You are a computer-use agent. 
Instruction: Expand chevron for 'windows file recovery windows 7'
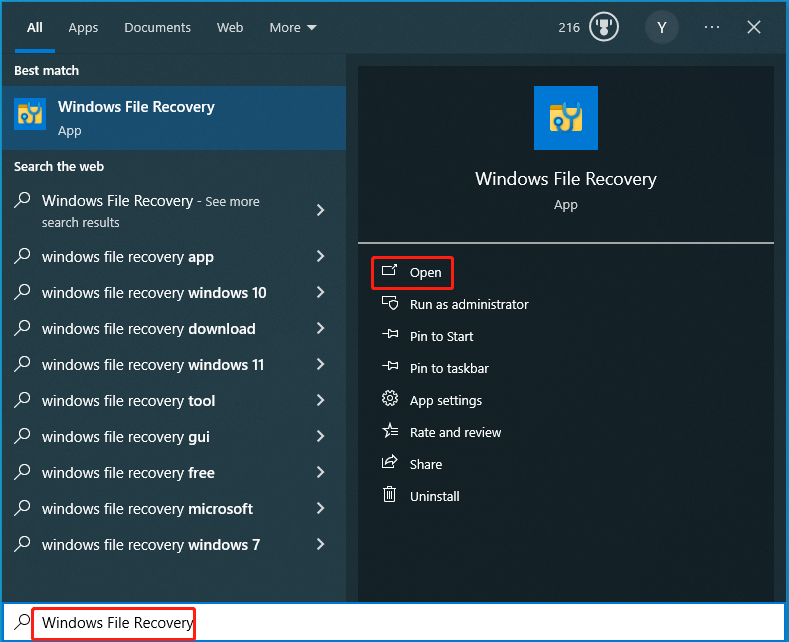[321, 544]
